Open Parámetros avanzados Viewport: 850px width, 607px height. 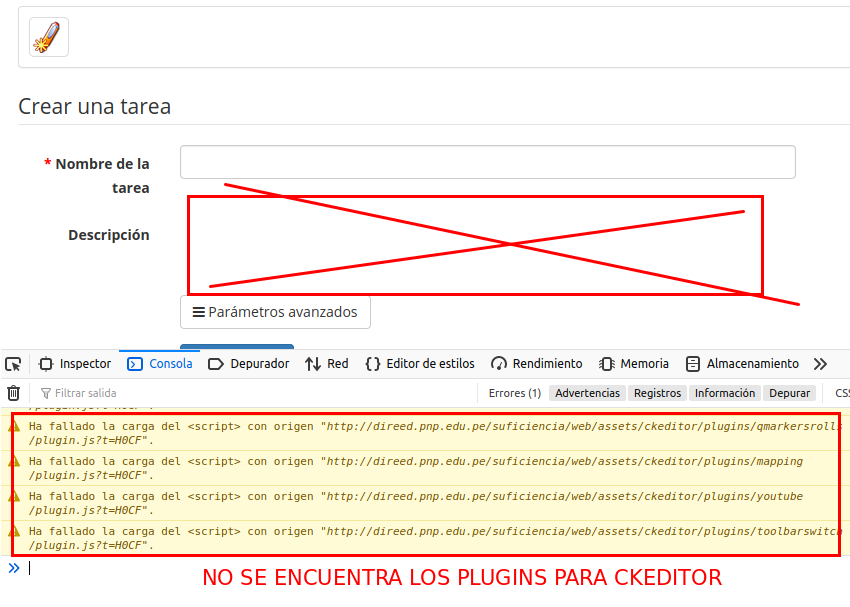tap(275, 312)
